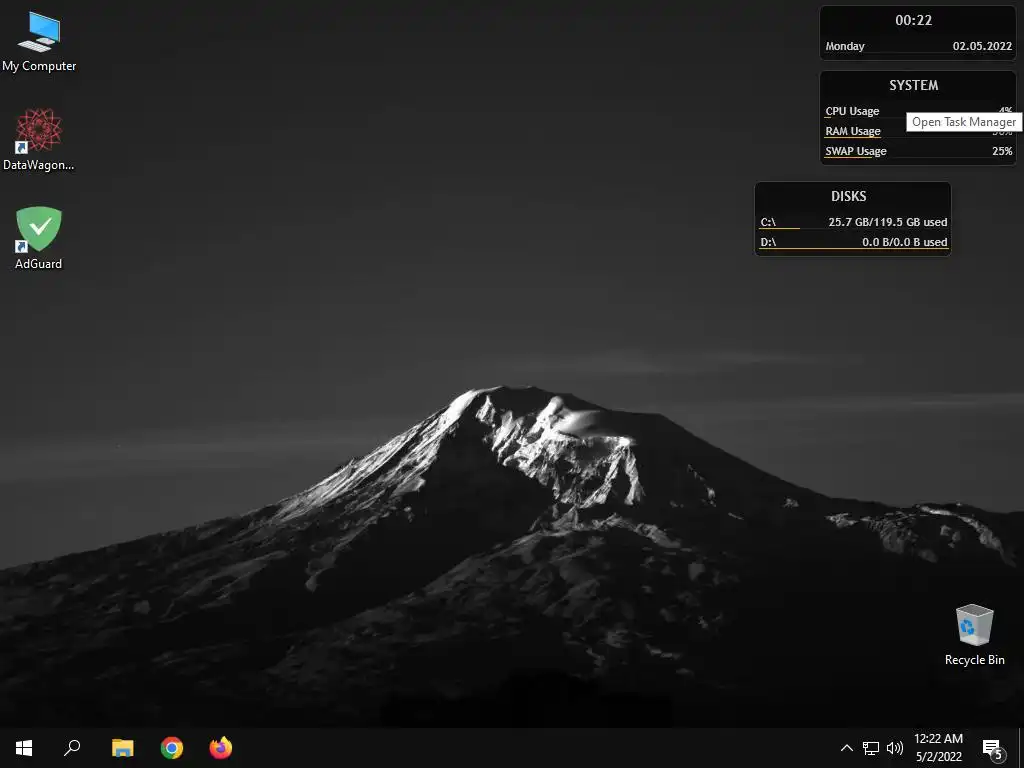The image size is (1024, 768).
Task: Click the 25.7 GB/119.5 GB used value
Action: coord(888,222)
